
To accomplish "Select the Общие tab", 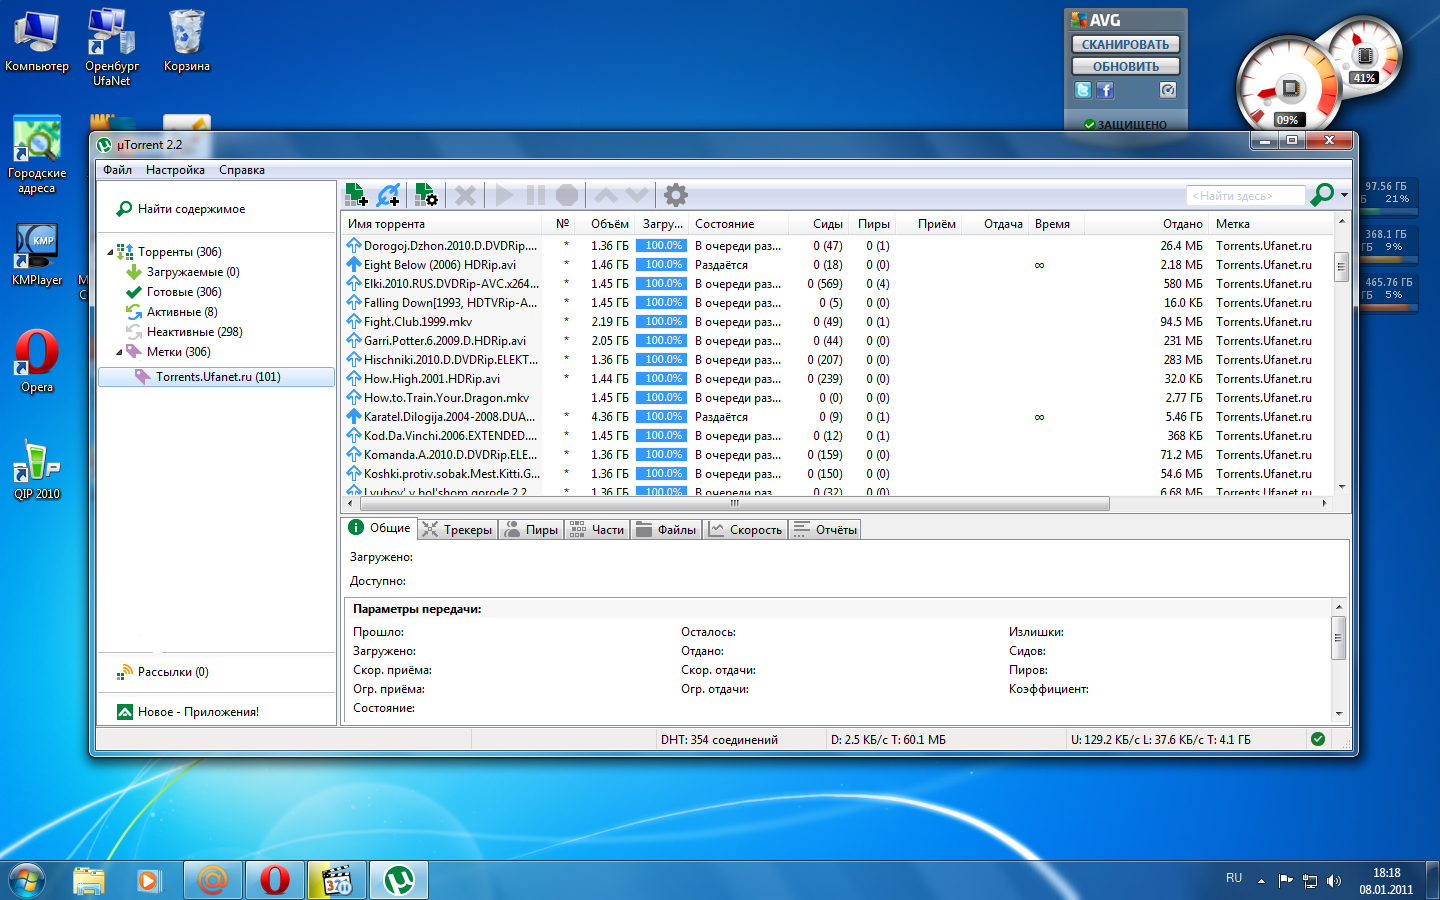I will pos(379,528).
